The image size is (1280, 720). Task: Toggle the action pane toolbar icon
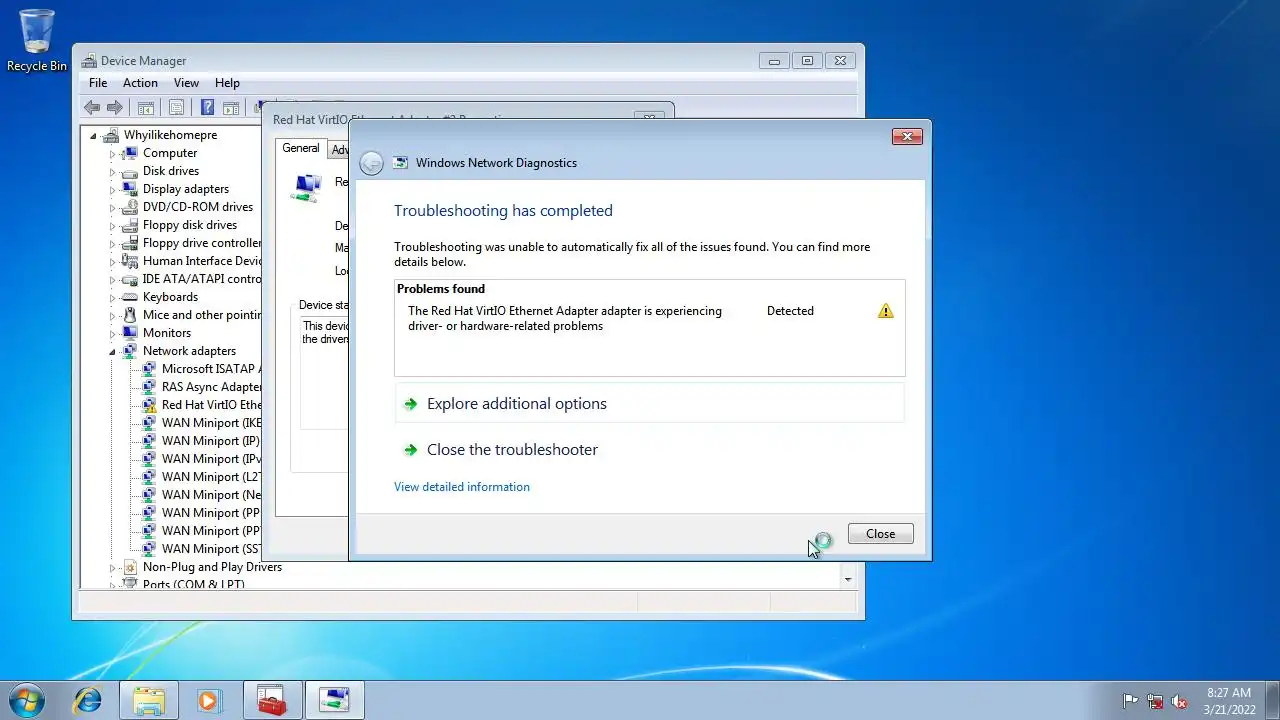click(231, 108)
